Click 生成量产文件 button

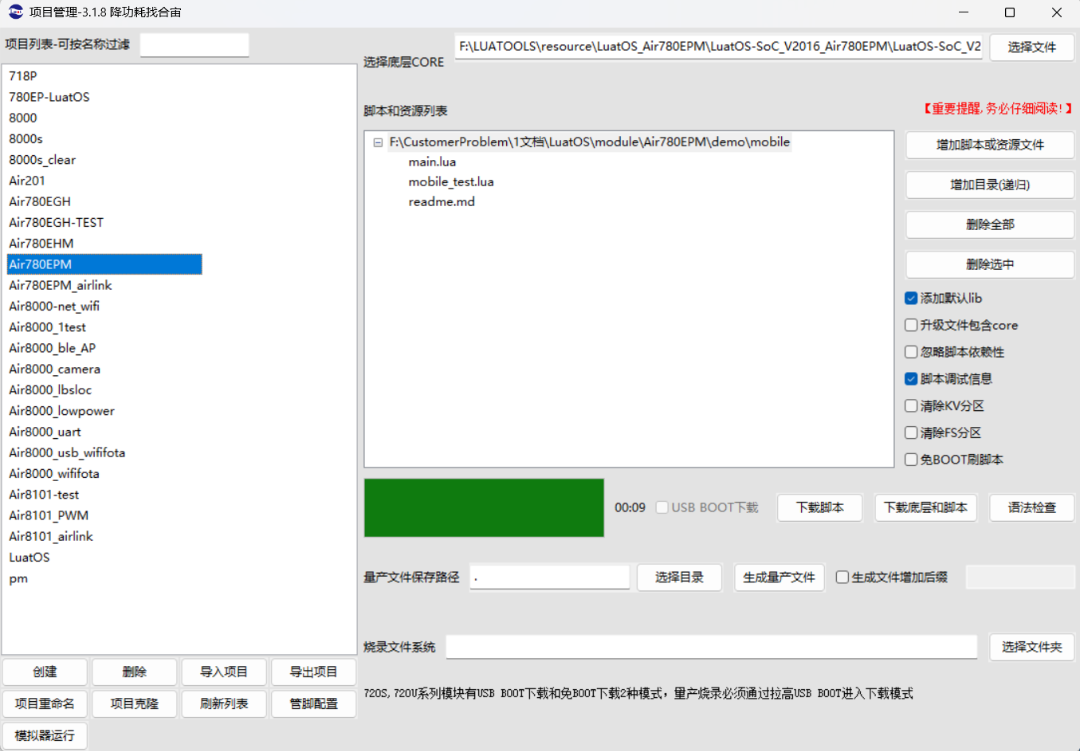click(x=779, y=577)
